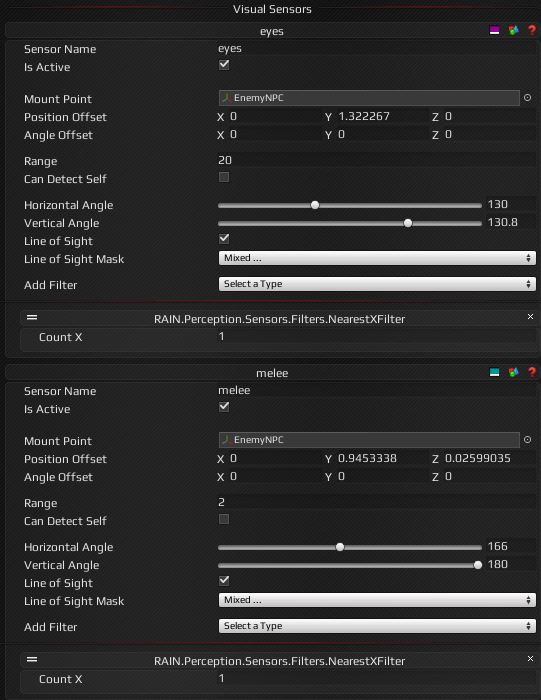Screen dimensions: 541x700
Task: Click eyes Position Offset X field
Action: 274,117
